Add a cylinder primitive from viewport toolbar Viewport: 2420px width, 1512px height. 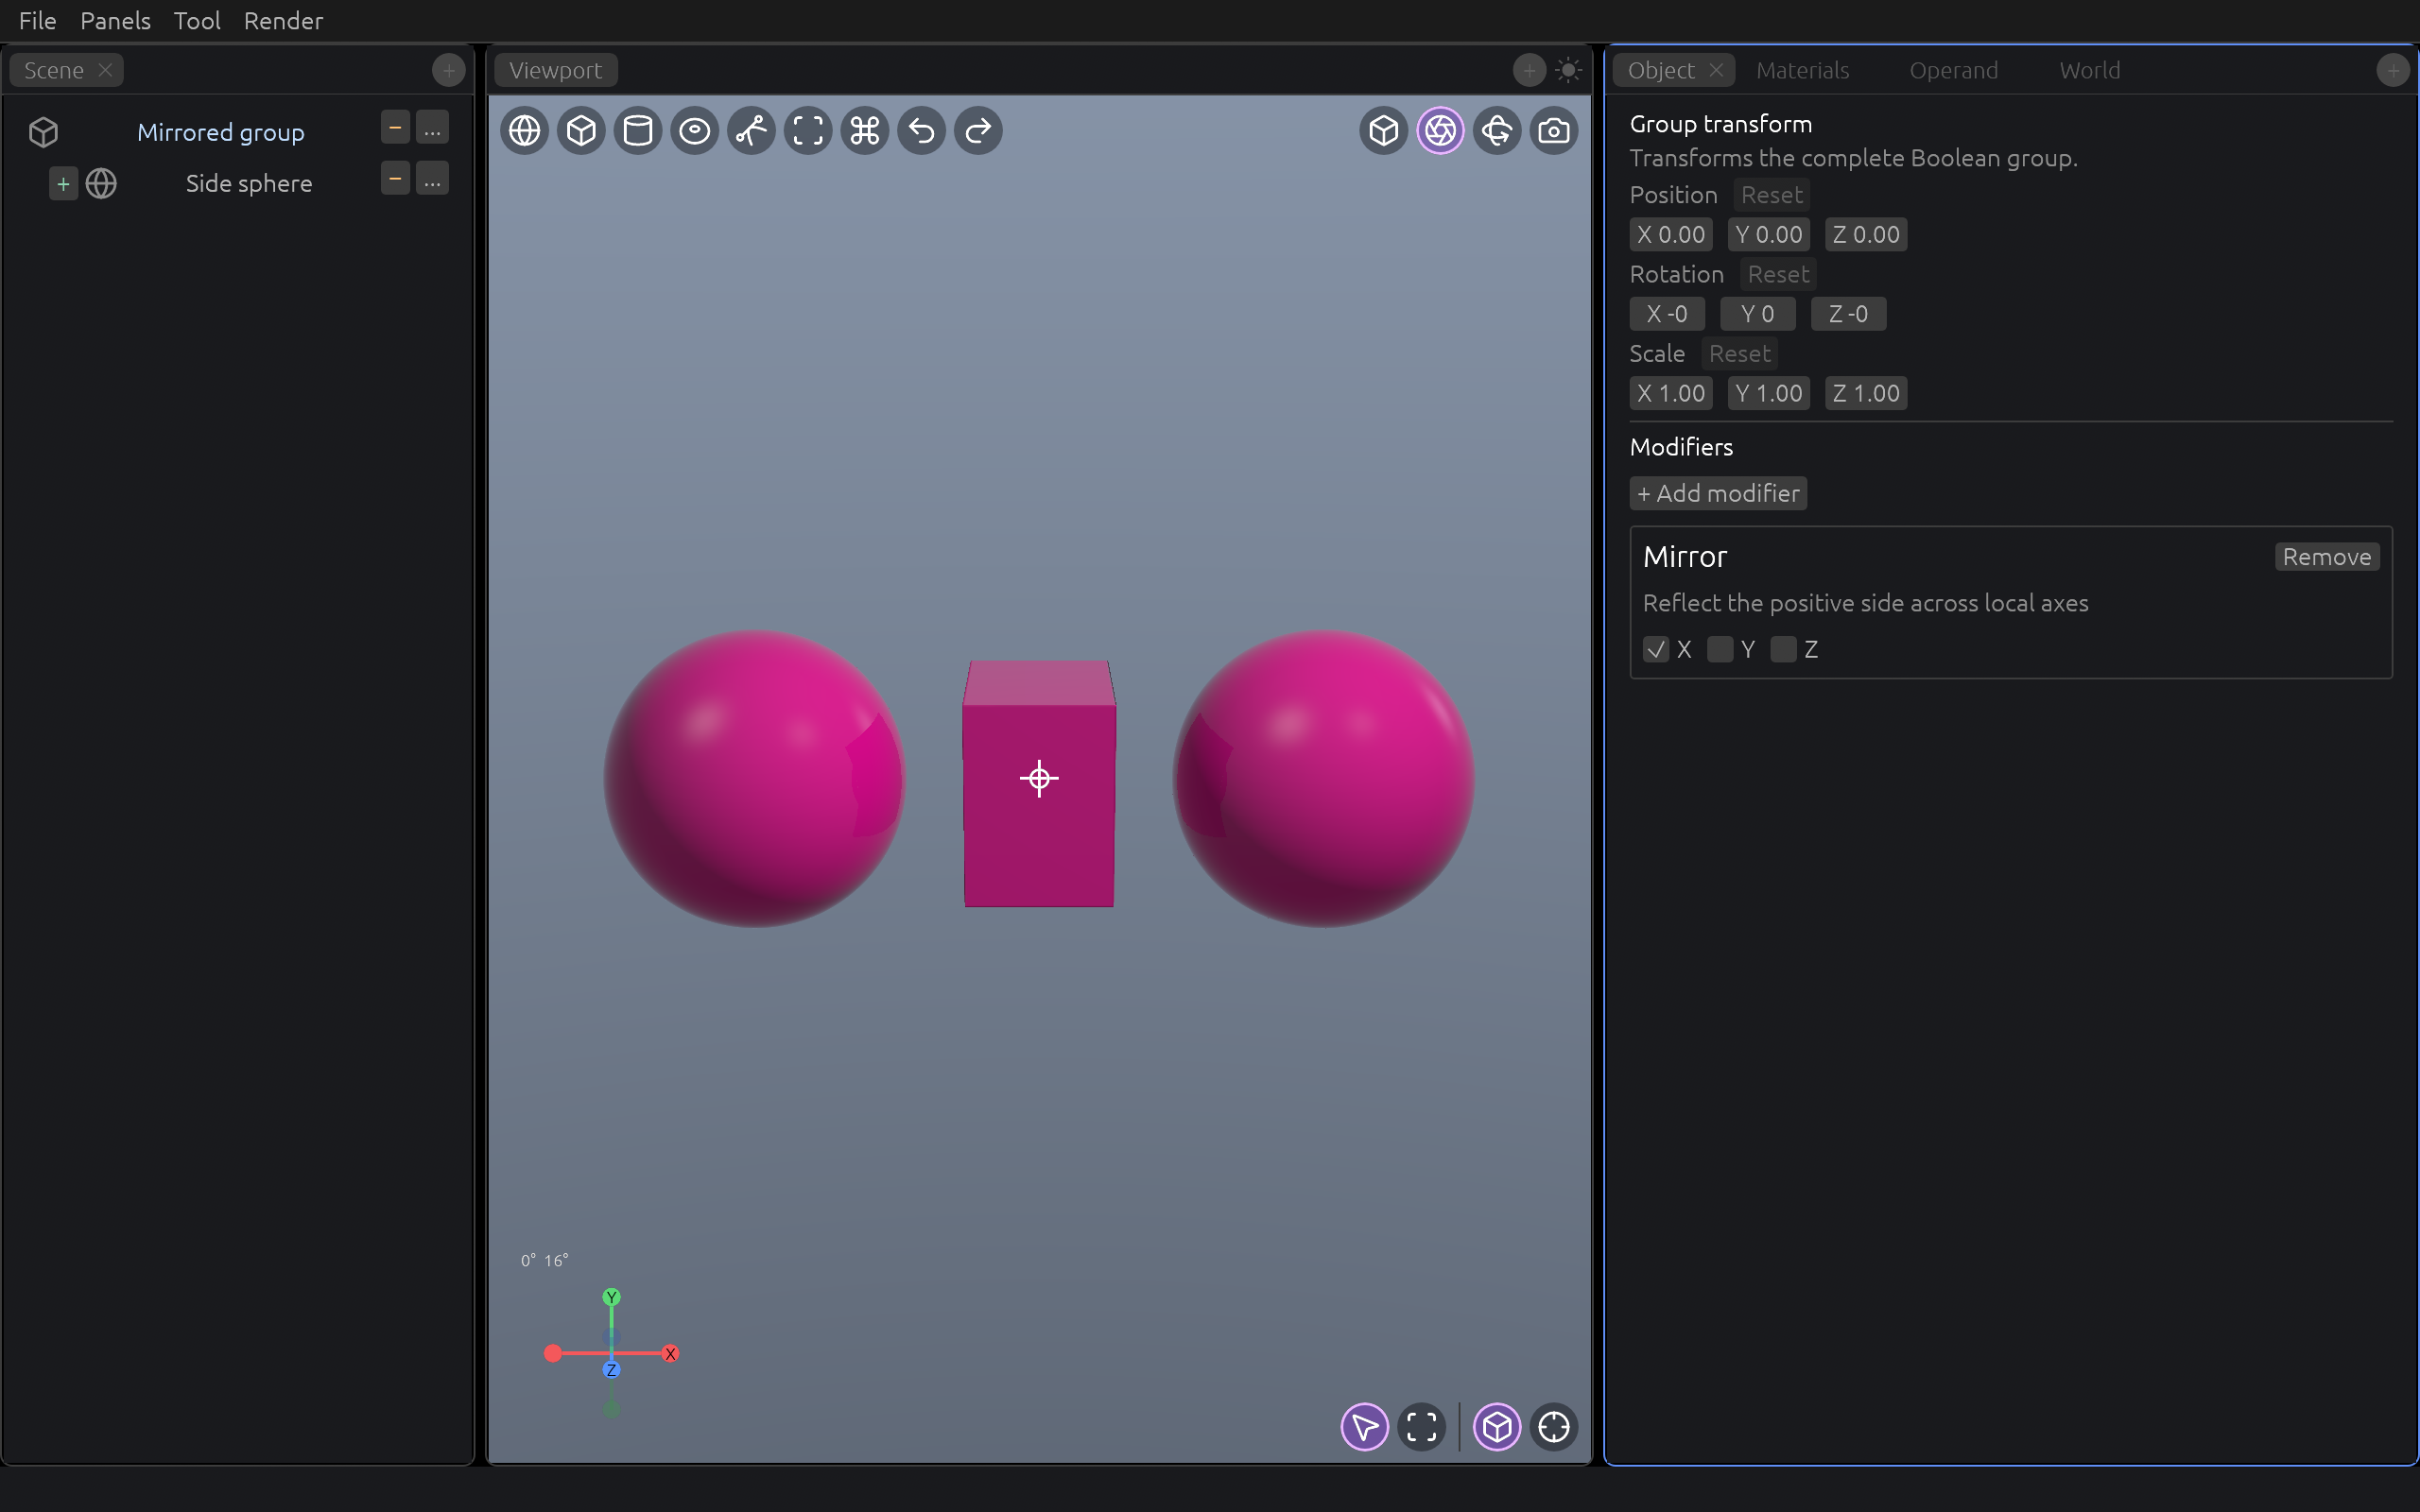click(638, 131)
